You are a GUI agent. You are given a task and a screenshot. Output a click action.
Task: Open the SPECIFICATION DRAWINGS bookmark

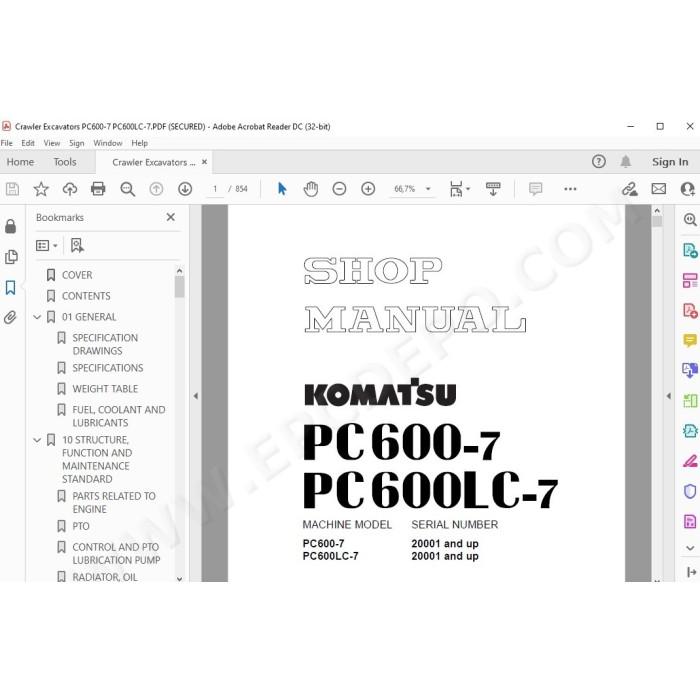pyautogui.click(x=105, y=344)
